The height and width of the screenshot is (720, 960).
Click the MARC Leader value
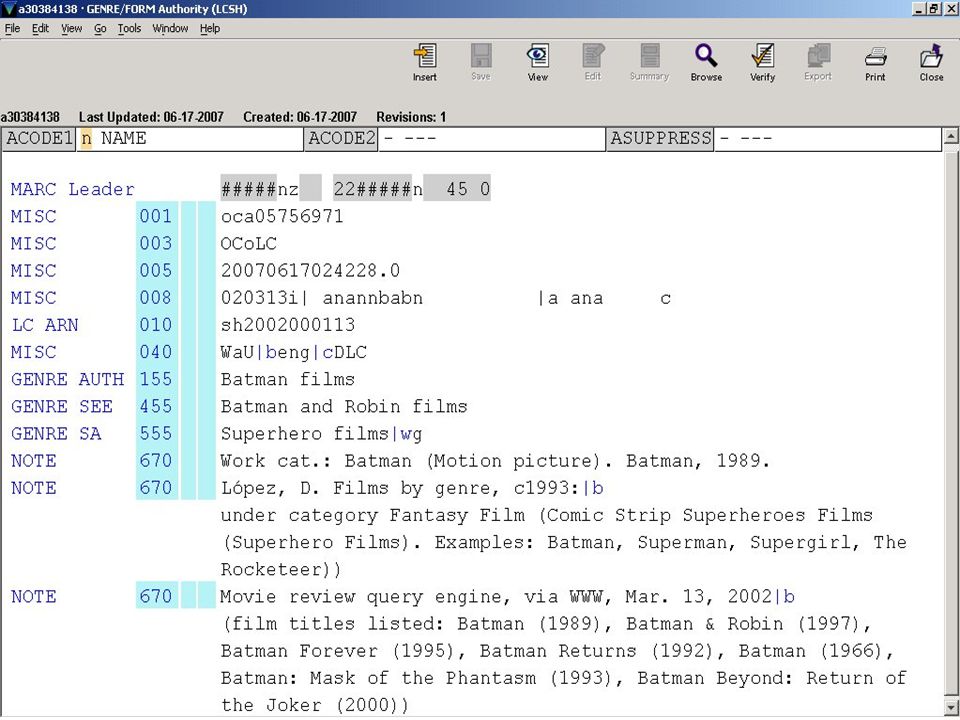[355, 189]
